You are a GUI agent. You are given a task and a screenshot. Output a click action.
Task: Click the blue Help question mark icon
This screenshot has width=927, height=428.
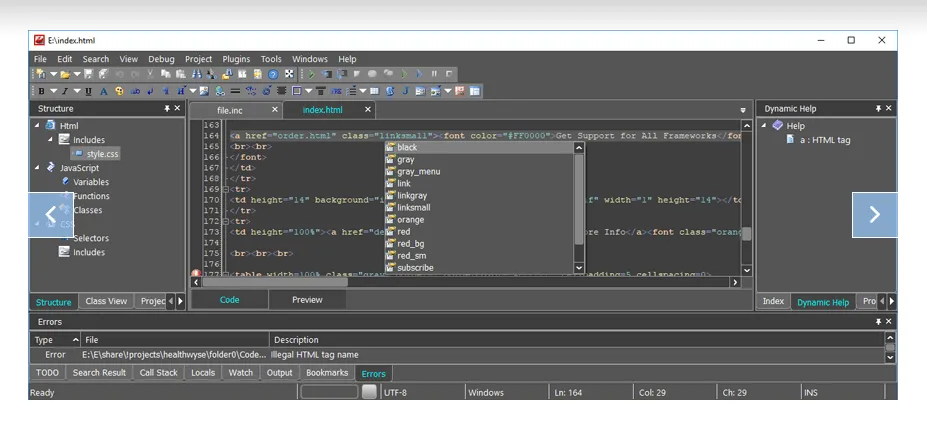click(x=273, y=74)
